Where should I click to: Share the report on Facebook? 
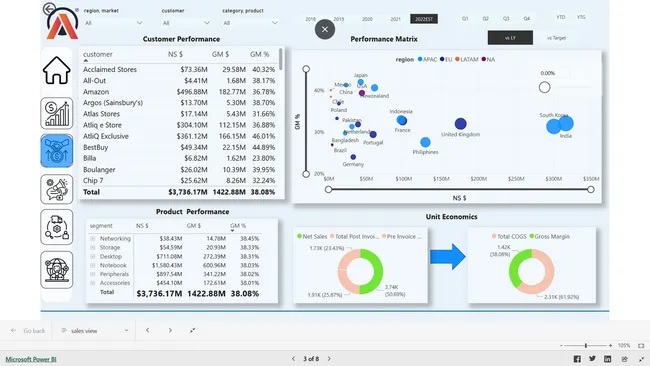click(577, 359)
